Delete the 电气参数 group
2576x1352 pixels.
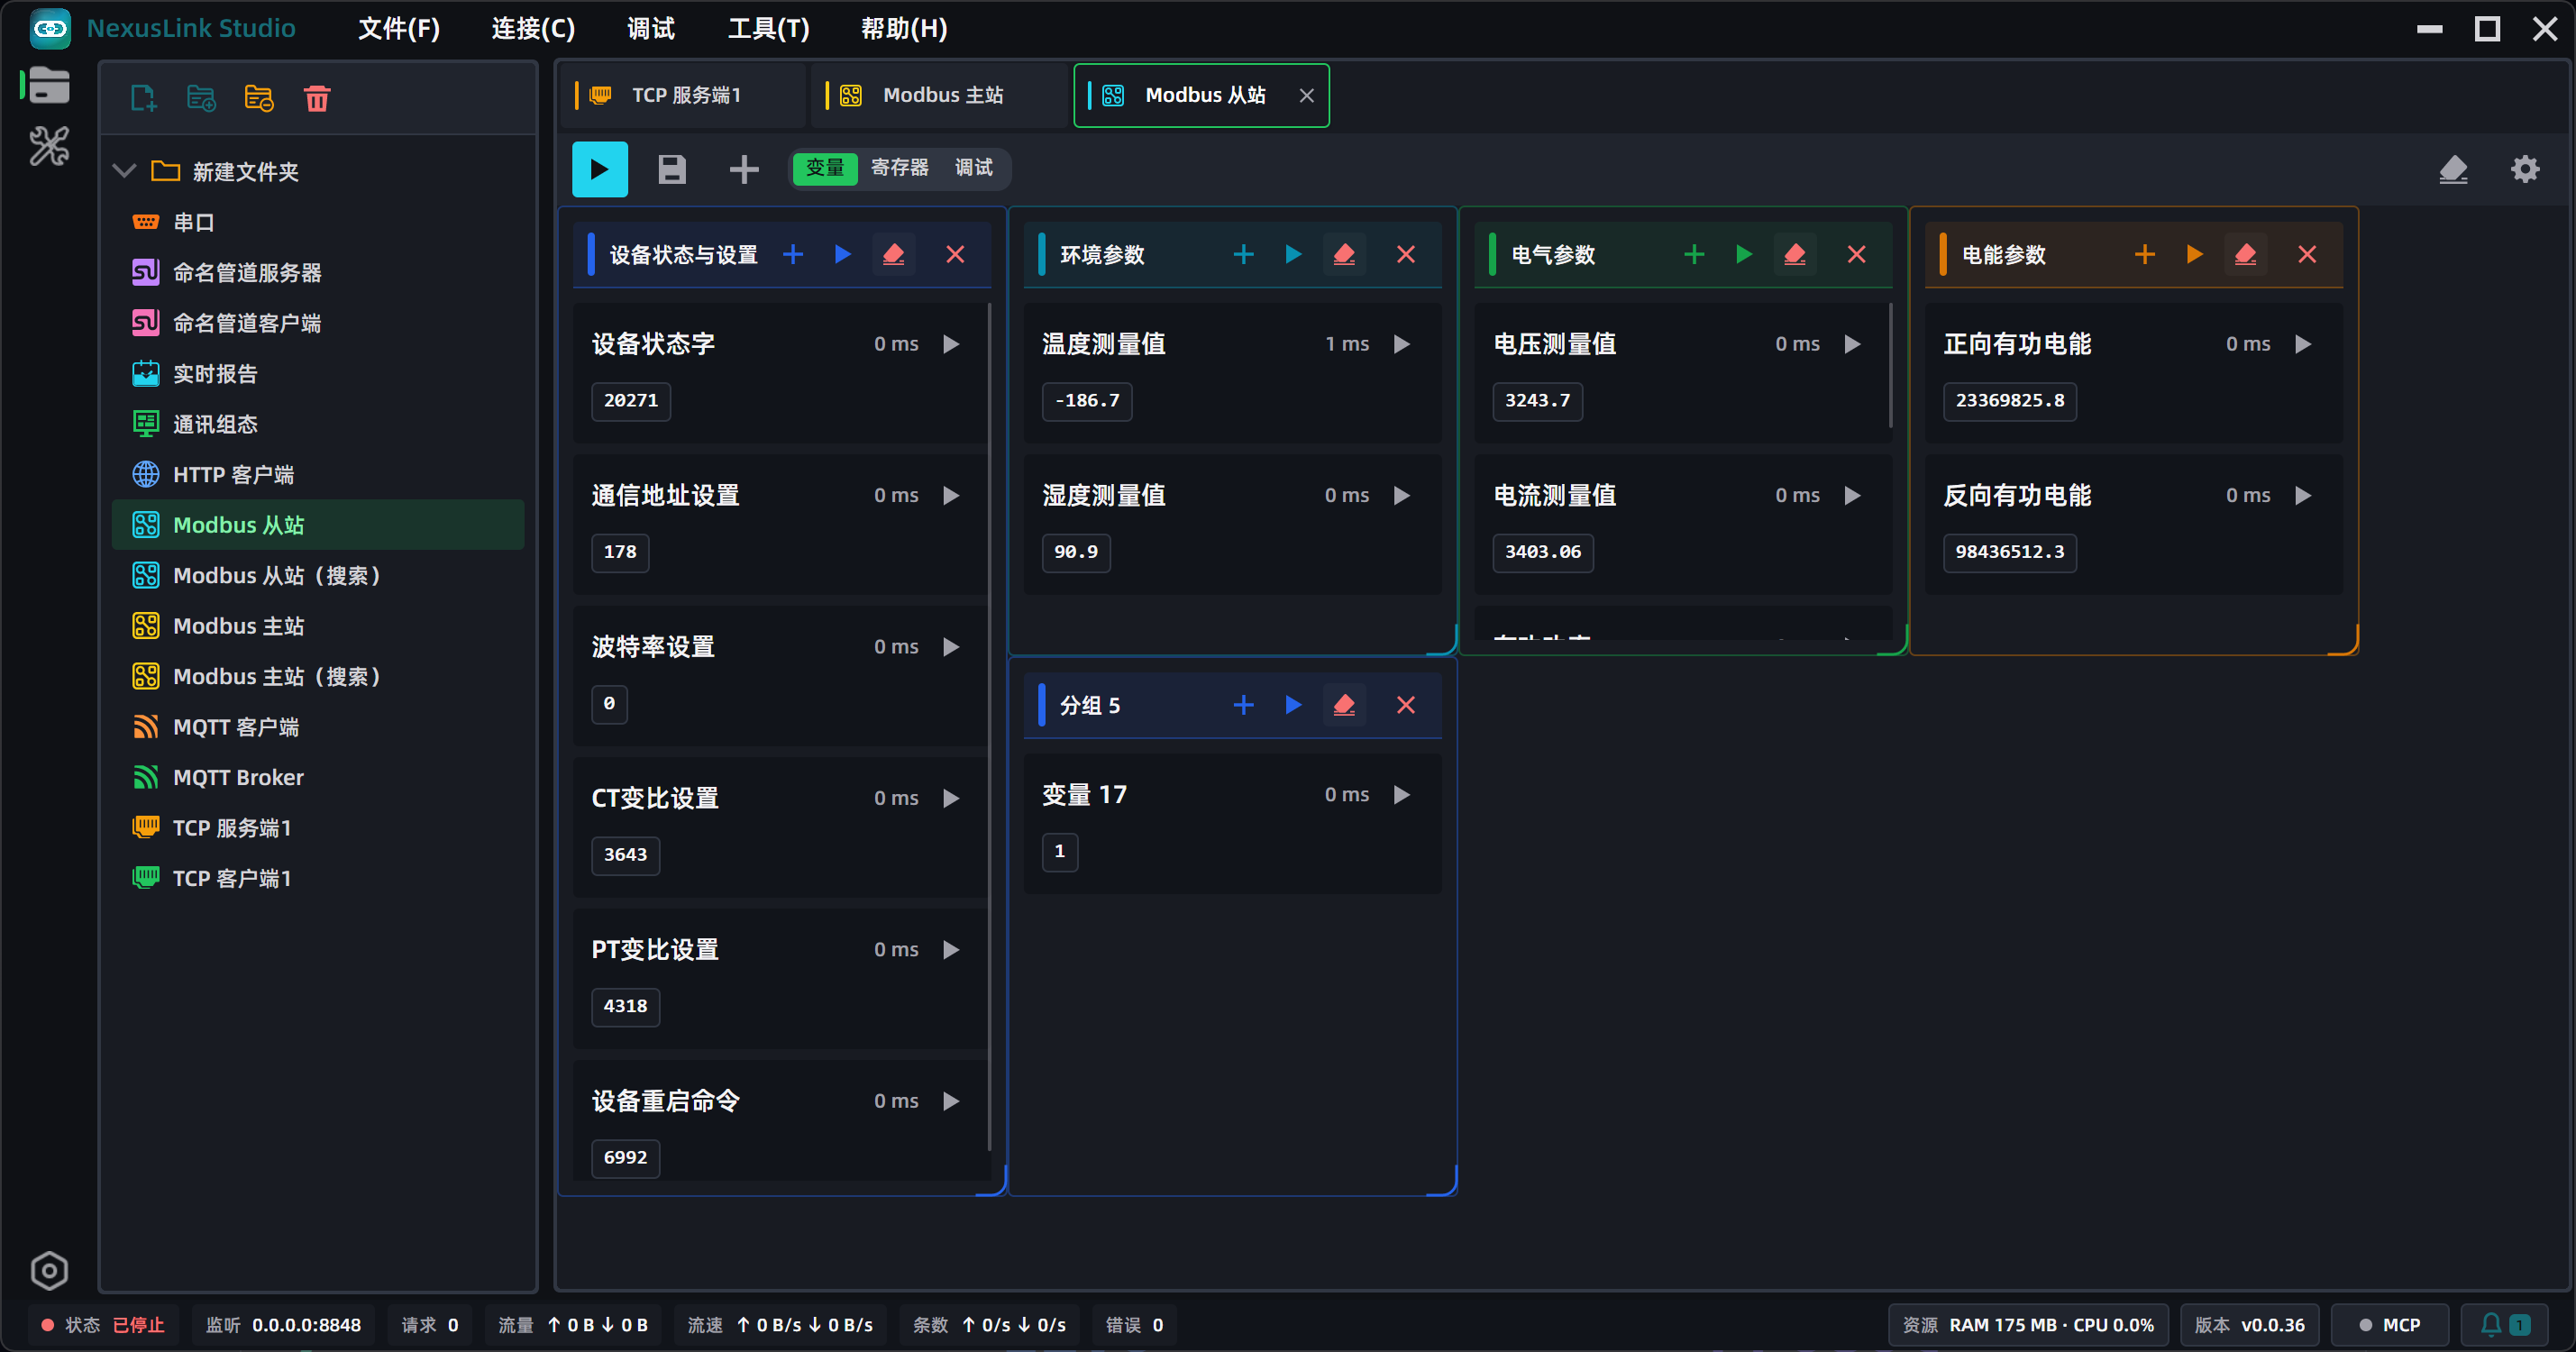pyautogui.click(x=1856, y=255)
